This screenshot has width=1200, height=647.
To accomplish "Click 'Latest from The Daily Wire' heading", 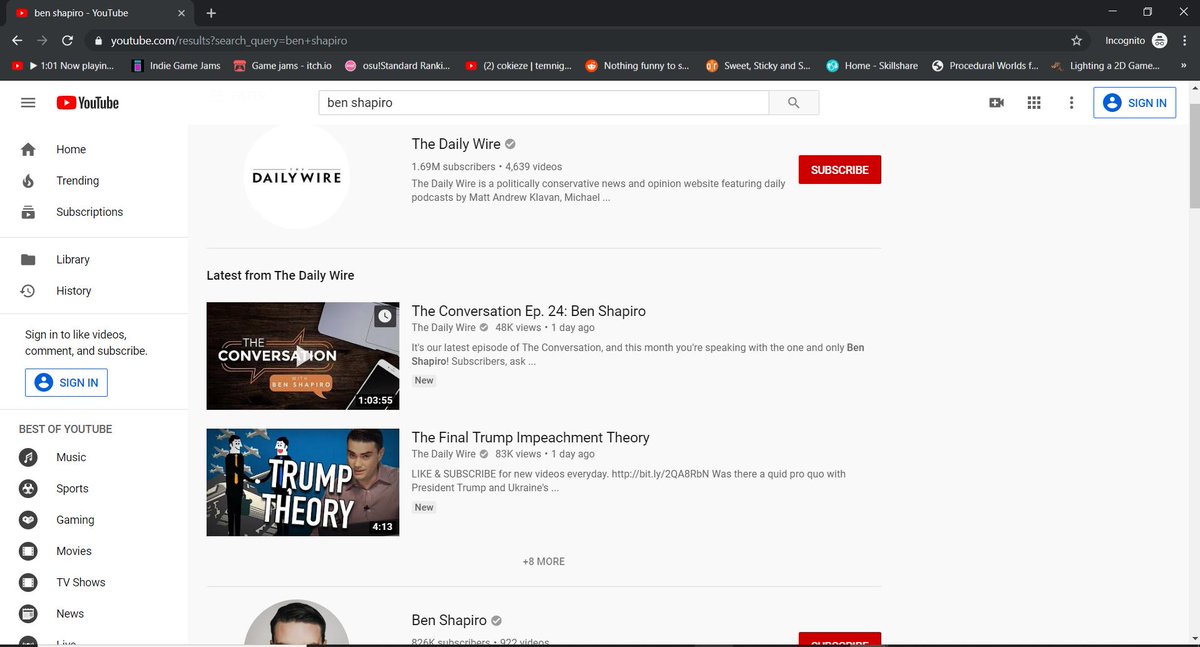I will pyautogui.click(x=281, y=276).
